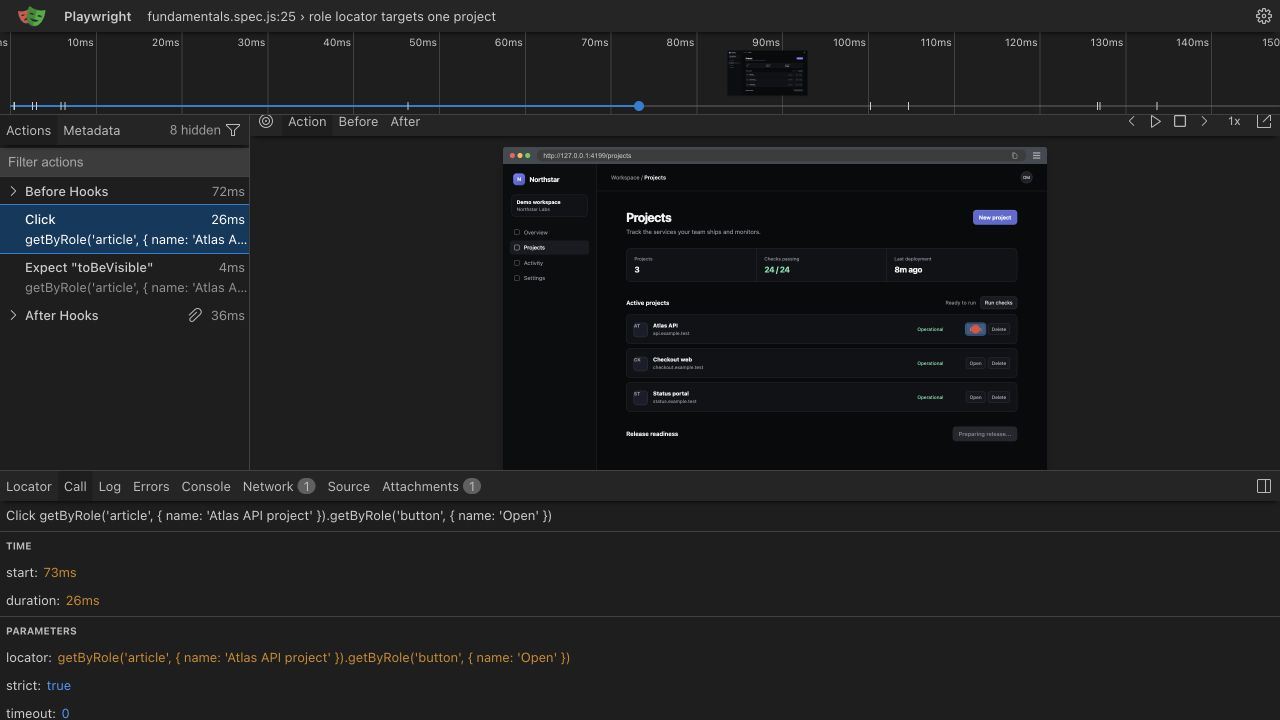Click the Workspace breadcrumb link

pyautogui.click(x=625, y=177)
